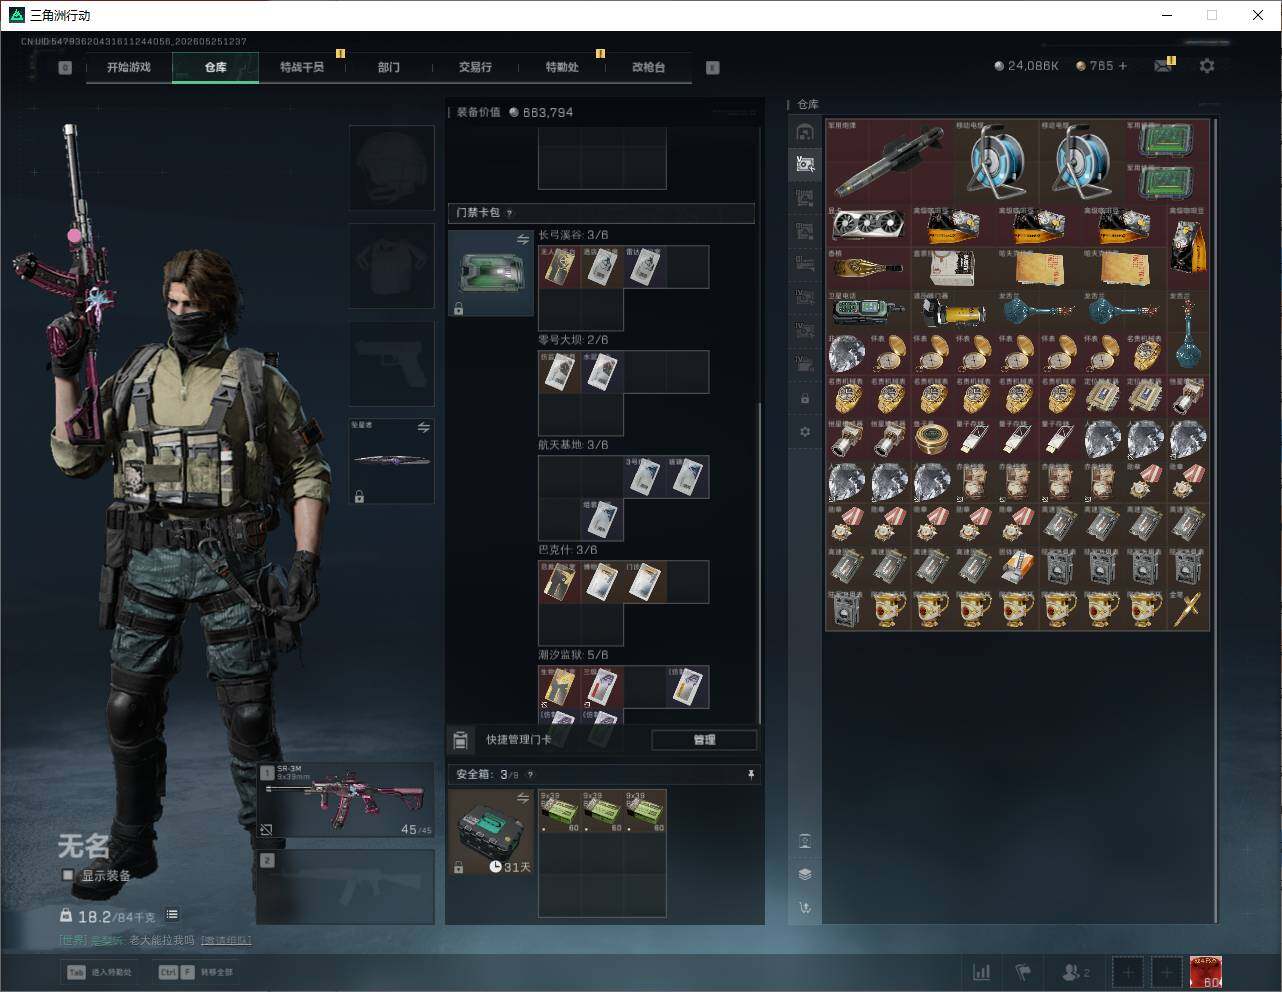
Task: Open the 特勤处 tab
Action: [562, 67]
